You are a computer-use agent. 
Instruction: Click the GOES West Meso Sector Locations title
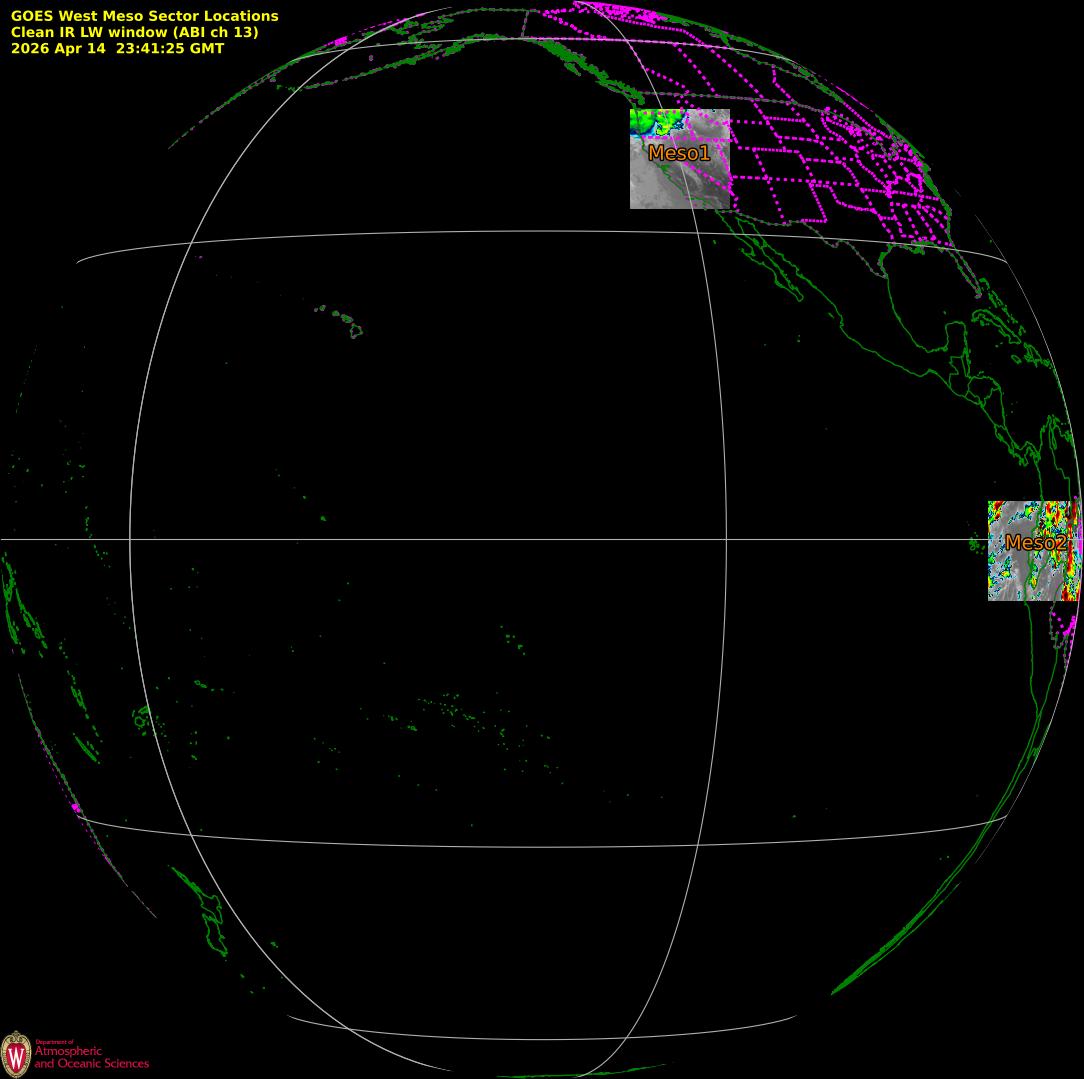[144, 16]
